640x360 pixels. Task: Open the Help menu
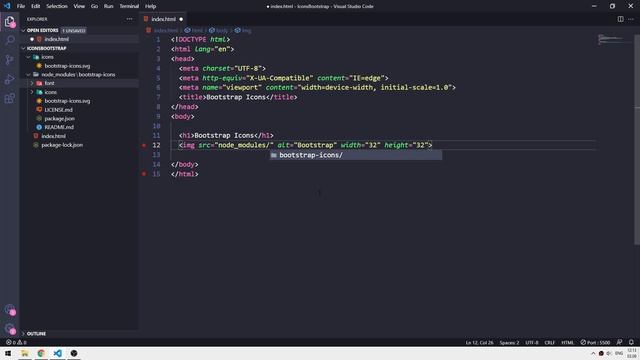click(151, 6)
